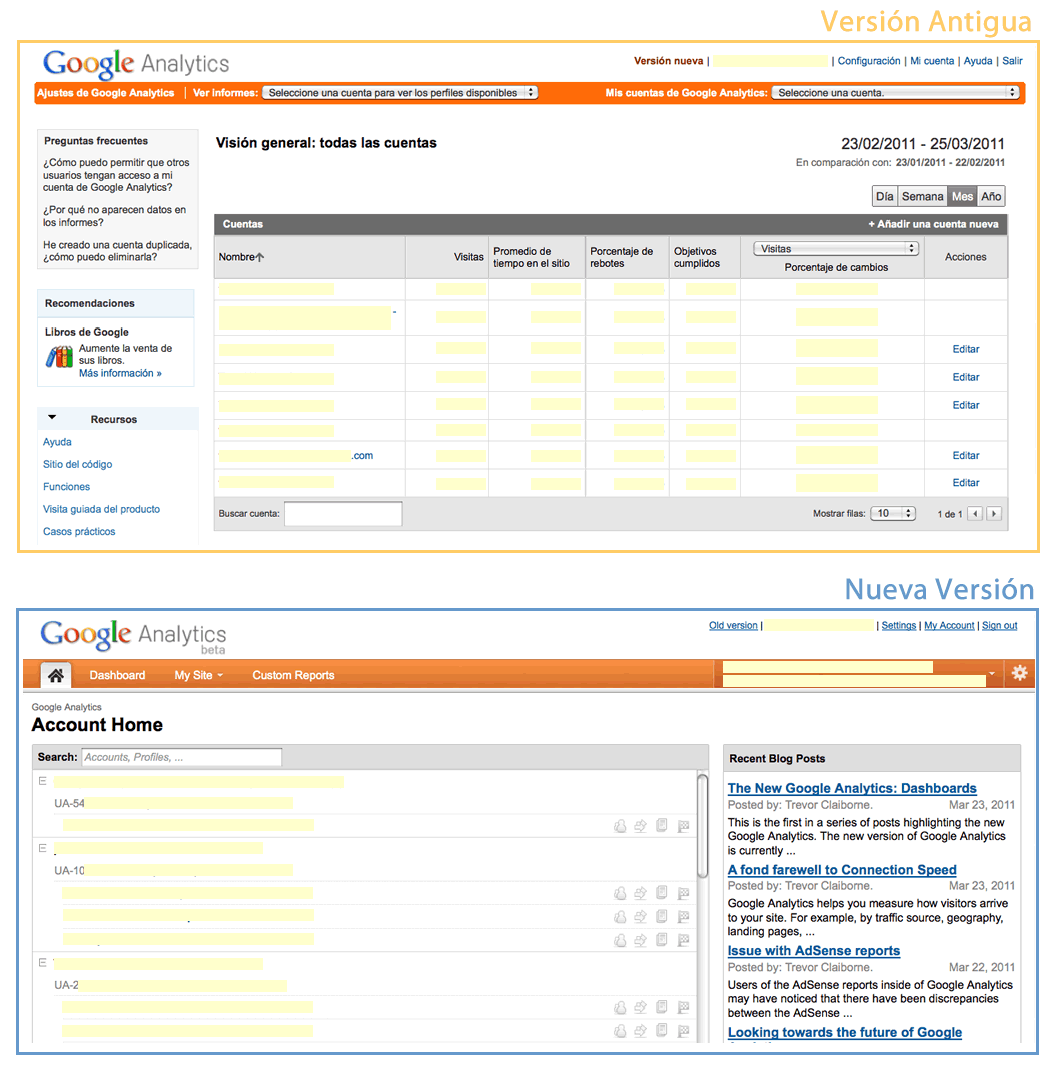Click goals flag icon under UA-54
The width and height of the screenshot is (1054, 1065).
[683, 826]
